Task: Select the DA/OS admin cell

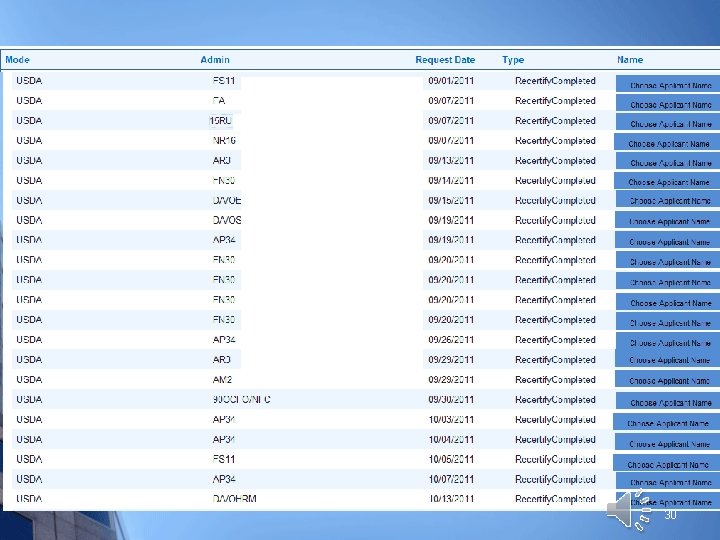Action: click(x=227, y=220)
